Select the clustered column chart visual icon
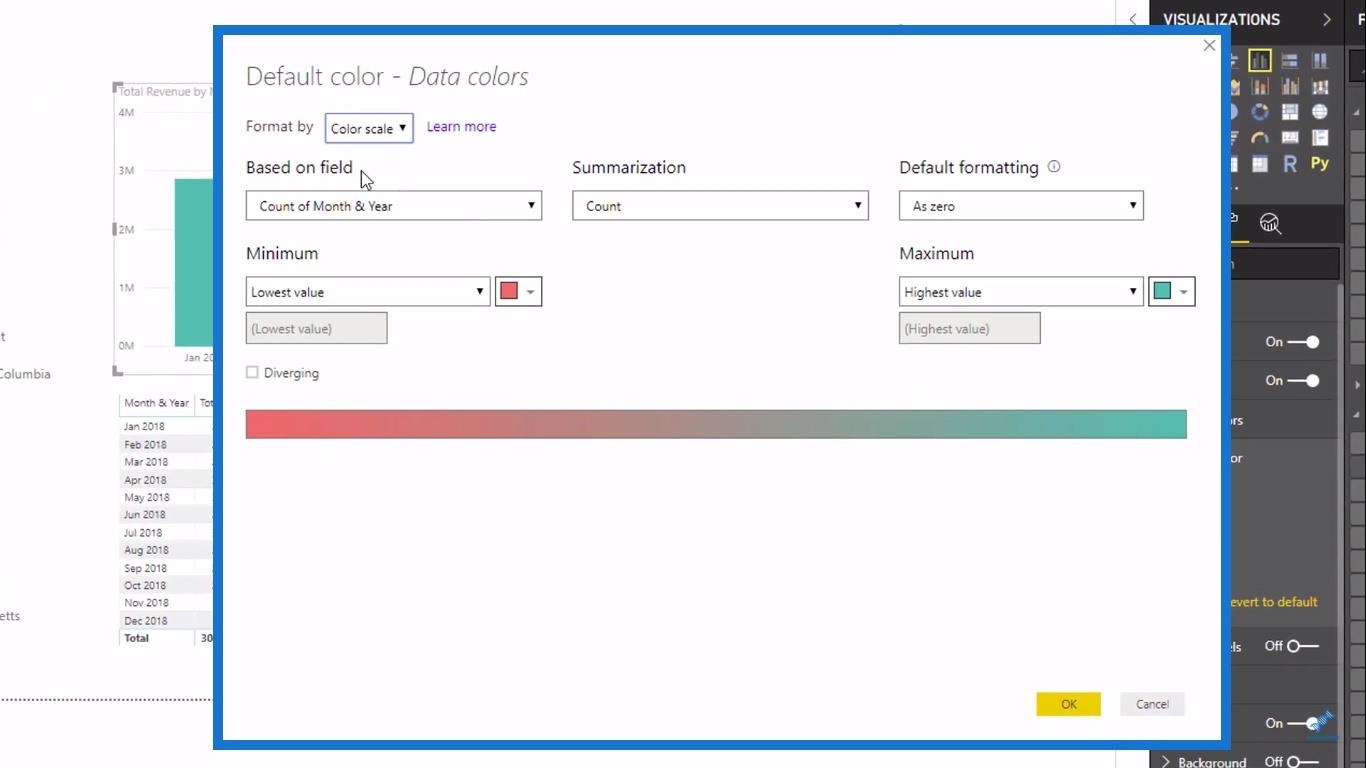The image size is (1366, 768). click(x=1260, y=61)
